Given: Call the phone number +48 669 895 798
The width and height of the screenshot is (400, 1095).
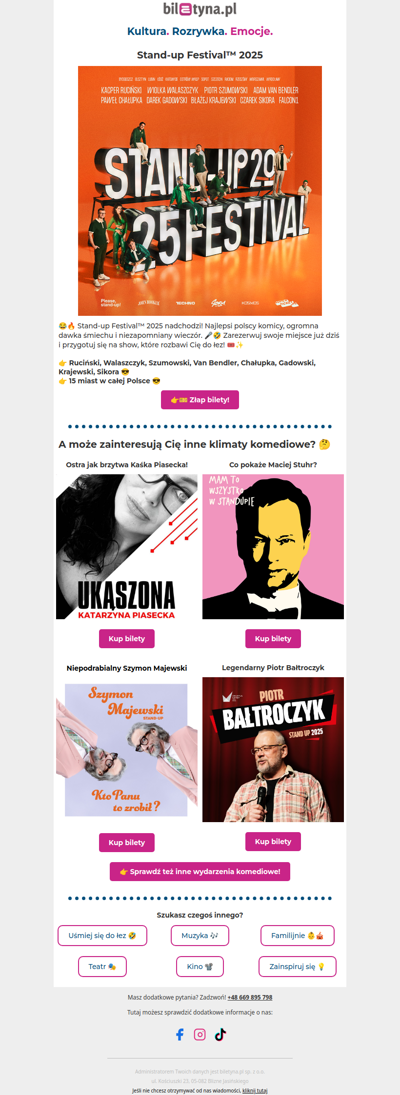Looking at the screenshot, I should coord(250,997).
